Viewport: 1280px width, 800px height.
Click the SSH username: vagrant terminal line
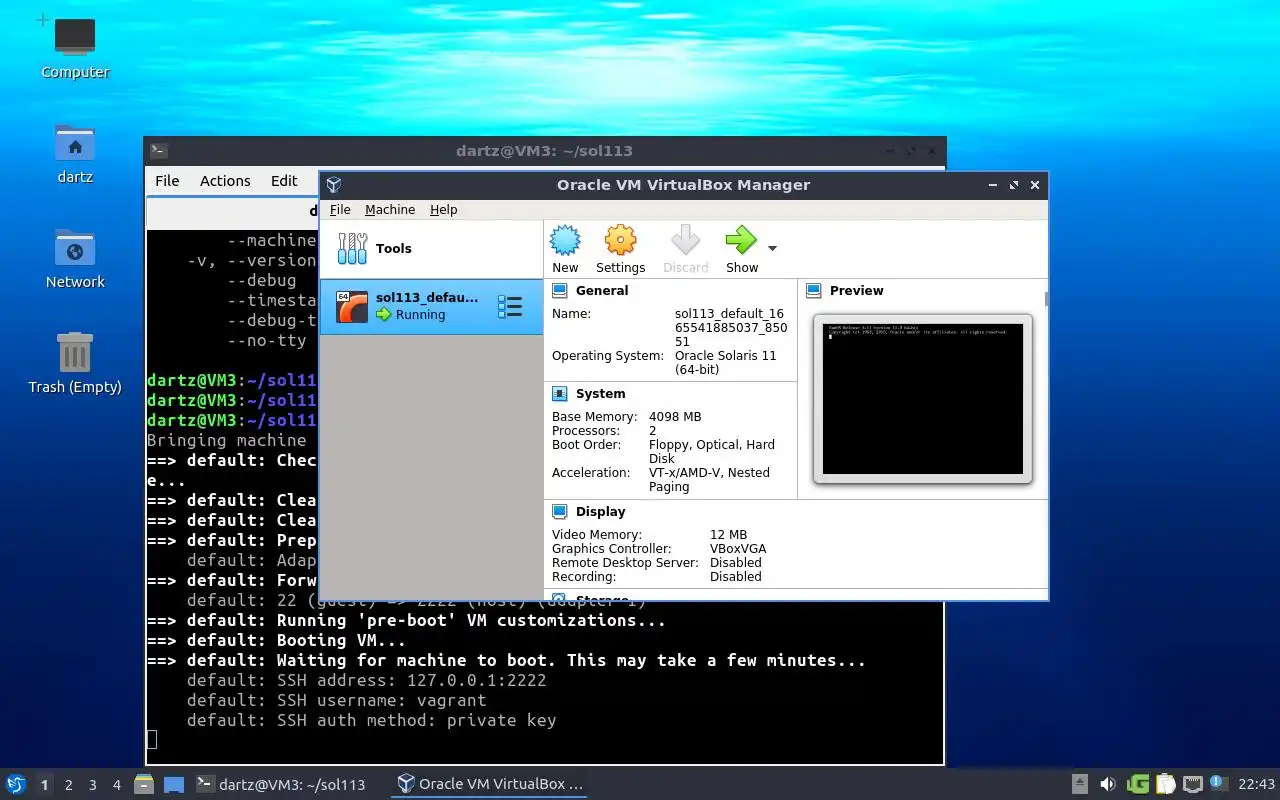336,700
